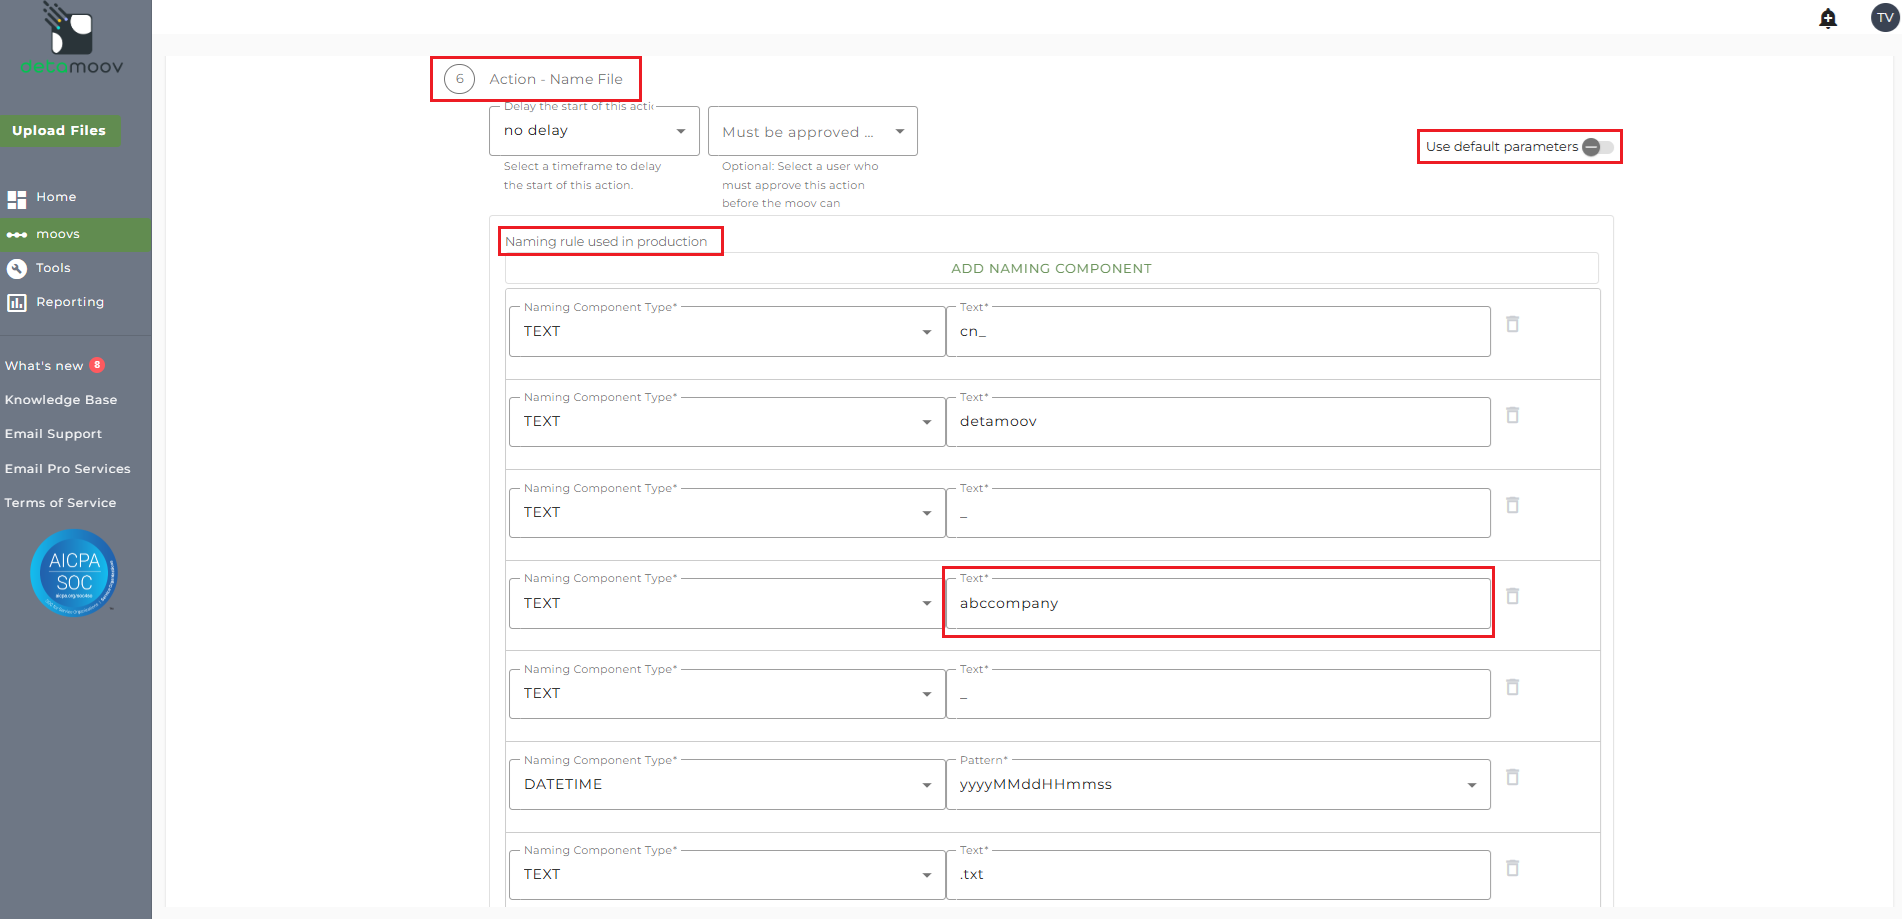The width and height of the screenshot is (1902, 919).
Task: Open the TV user avatar menu
Action: (1885, 18)
